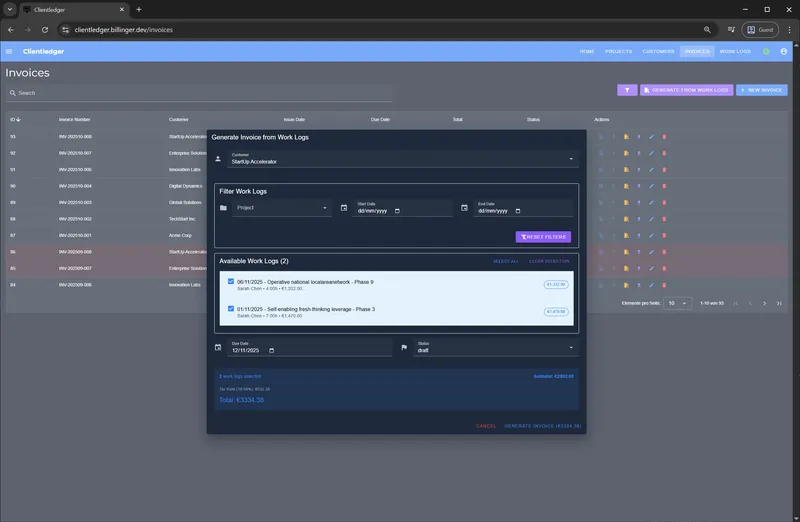Click the yellow document icon for INV-202509-007
The width and height of the screenshot is (800, 522).
[x=626, y=268]
